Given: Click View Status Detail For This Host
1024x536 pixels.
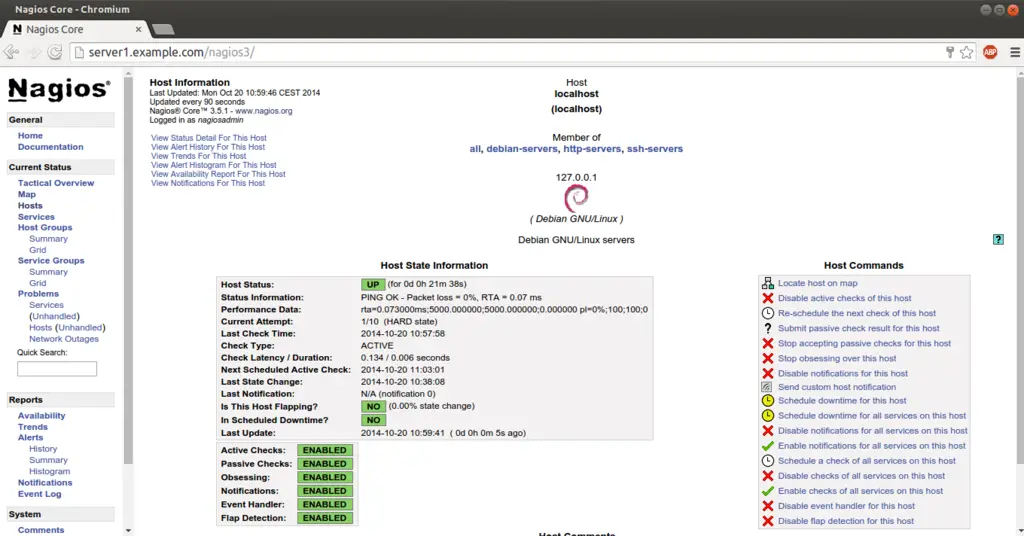Looking at the screenshot, I should [209, 138].
